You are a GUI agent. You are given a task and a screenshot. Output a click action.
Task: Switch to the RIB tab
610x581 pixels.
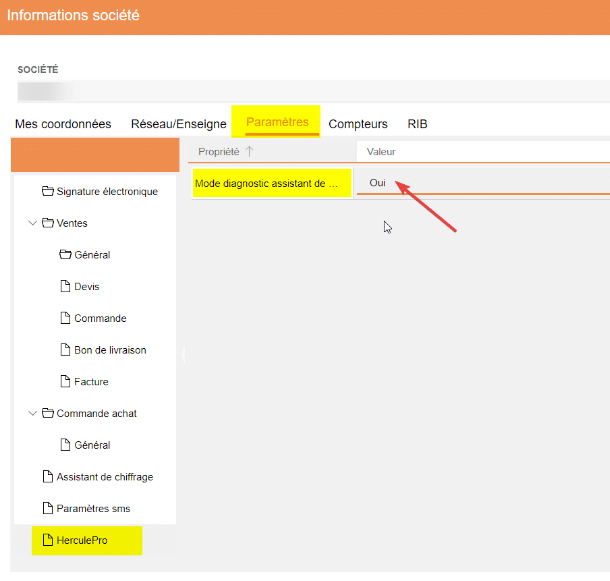(x=417, y=124)
